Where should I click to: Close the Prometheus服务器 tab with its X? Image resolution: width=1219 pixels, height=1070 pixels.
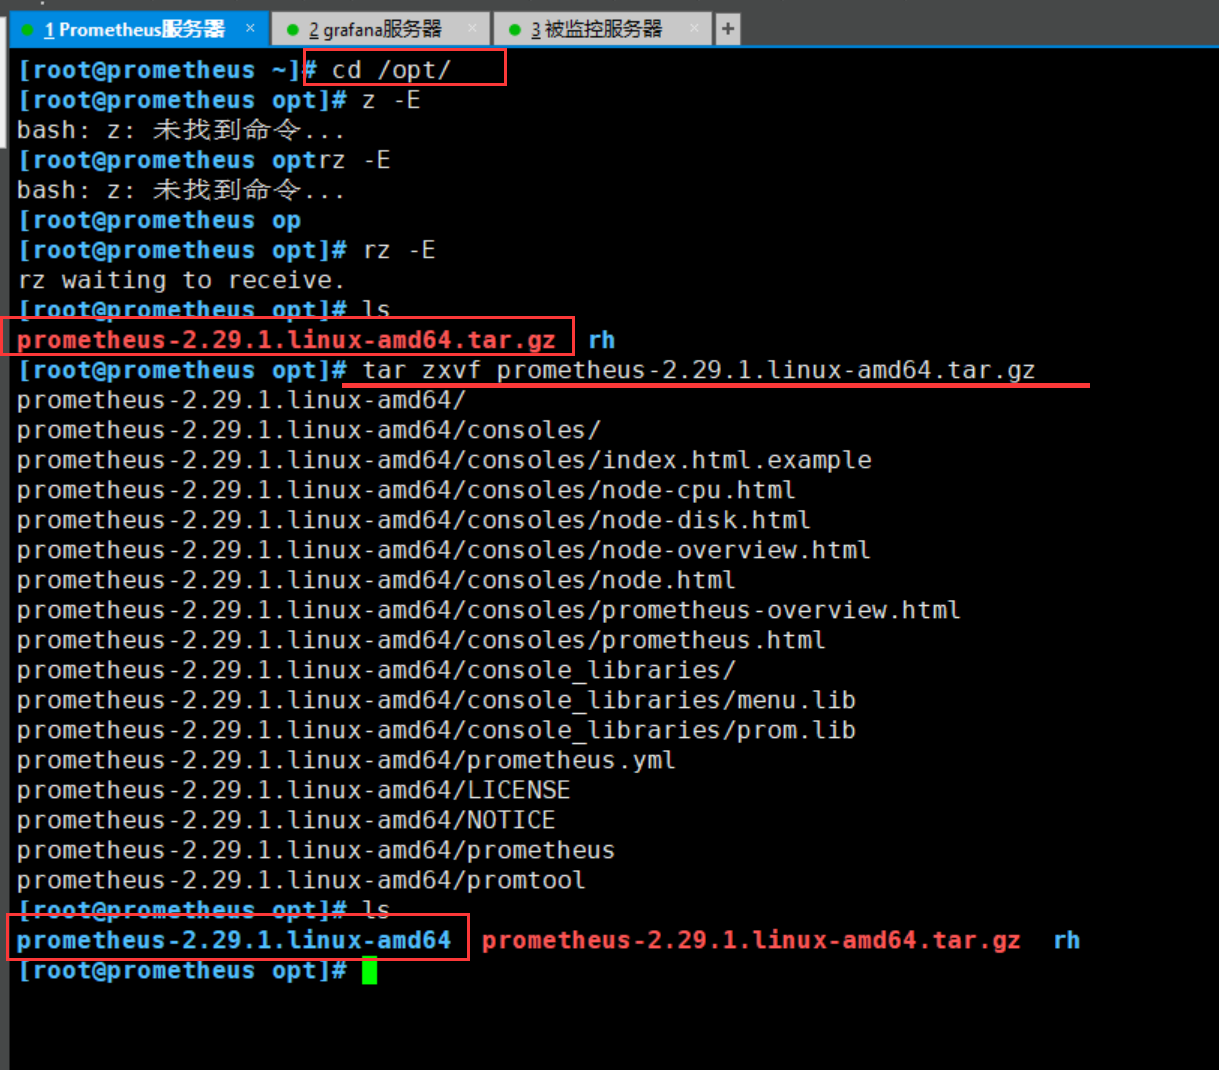pyautogui.click(x=250, y=28)
